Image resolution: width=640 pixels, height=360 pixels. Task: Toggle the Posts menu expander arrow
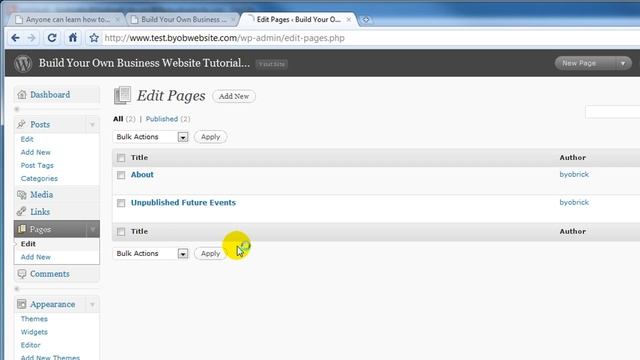pos(92,124)
